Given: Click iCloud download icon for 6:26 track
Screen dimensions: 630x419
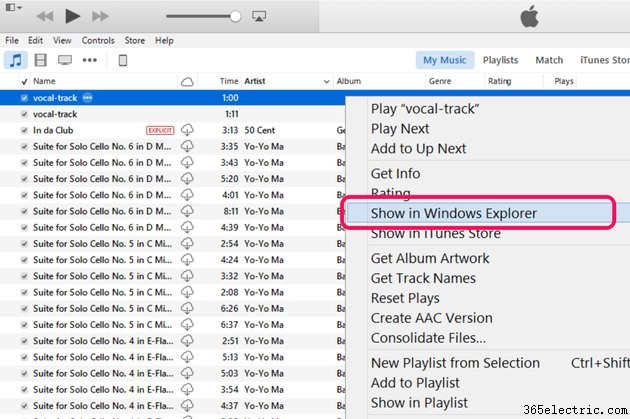Looking at the screenshot, I should (x=187, y=308).
